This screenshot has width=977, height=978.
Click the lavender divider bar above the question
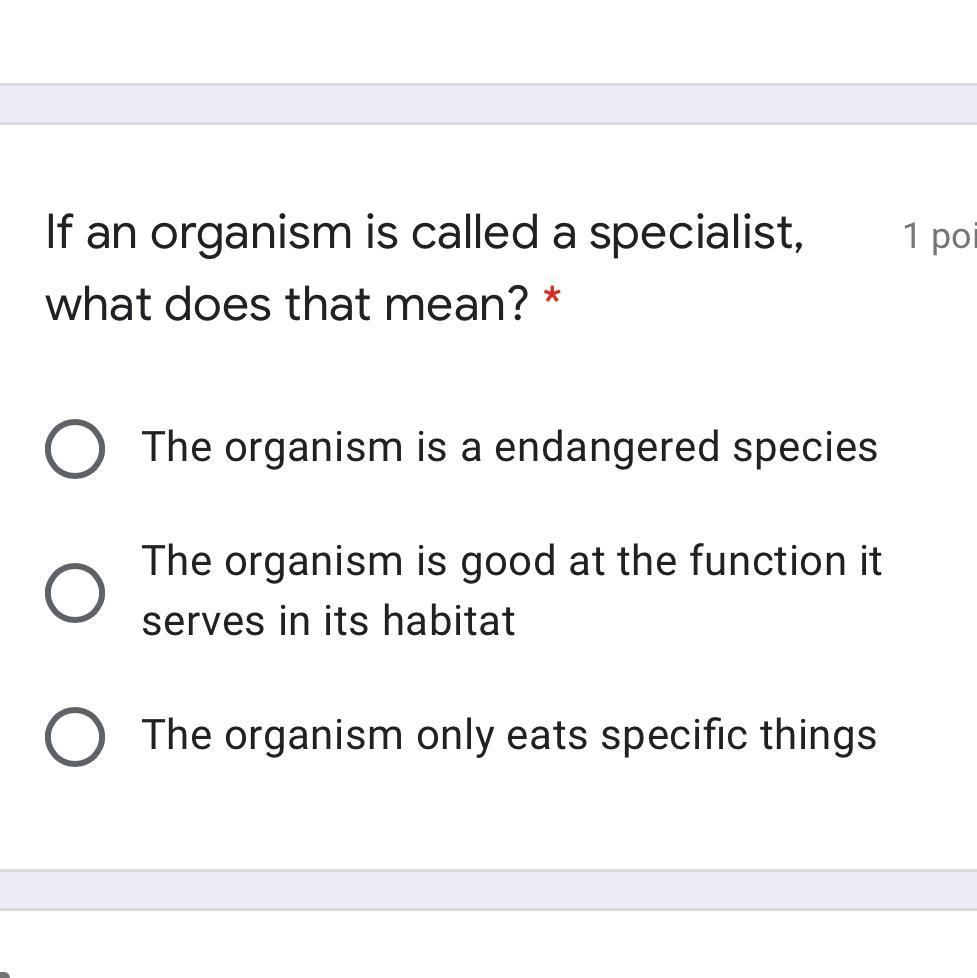(x=488, y=104)
